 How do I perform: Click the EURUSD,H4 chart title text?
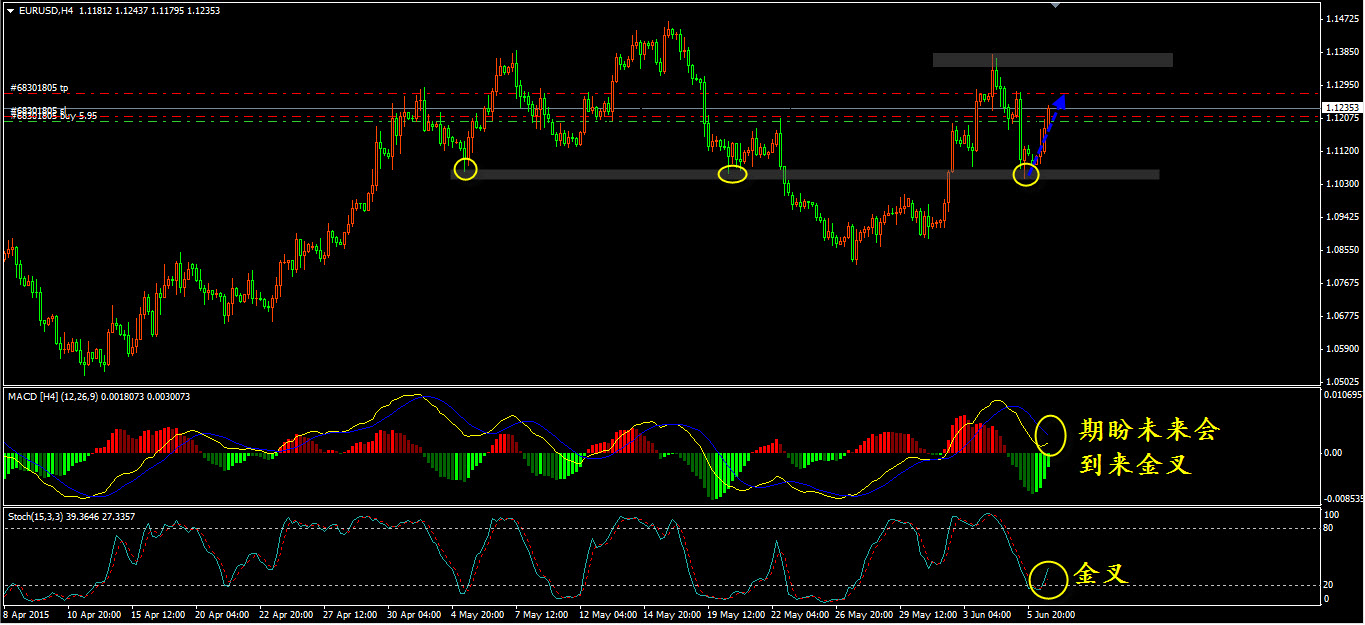[46, 10]
